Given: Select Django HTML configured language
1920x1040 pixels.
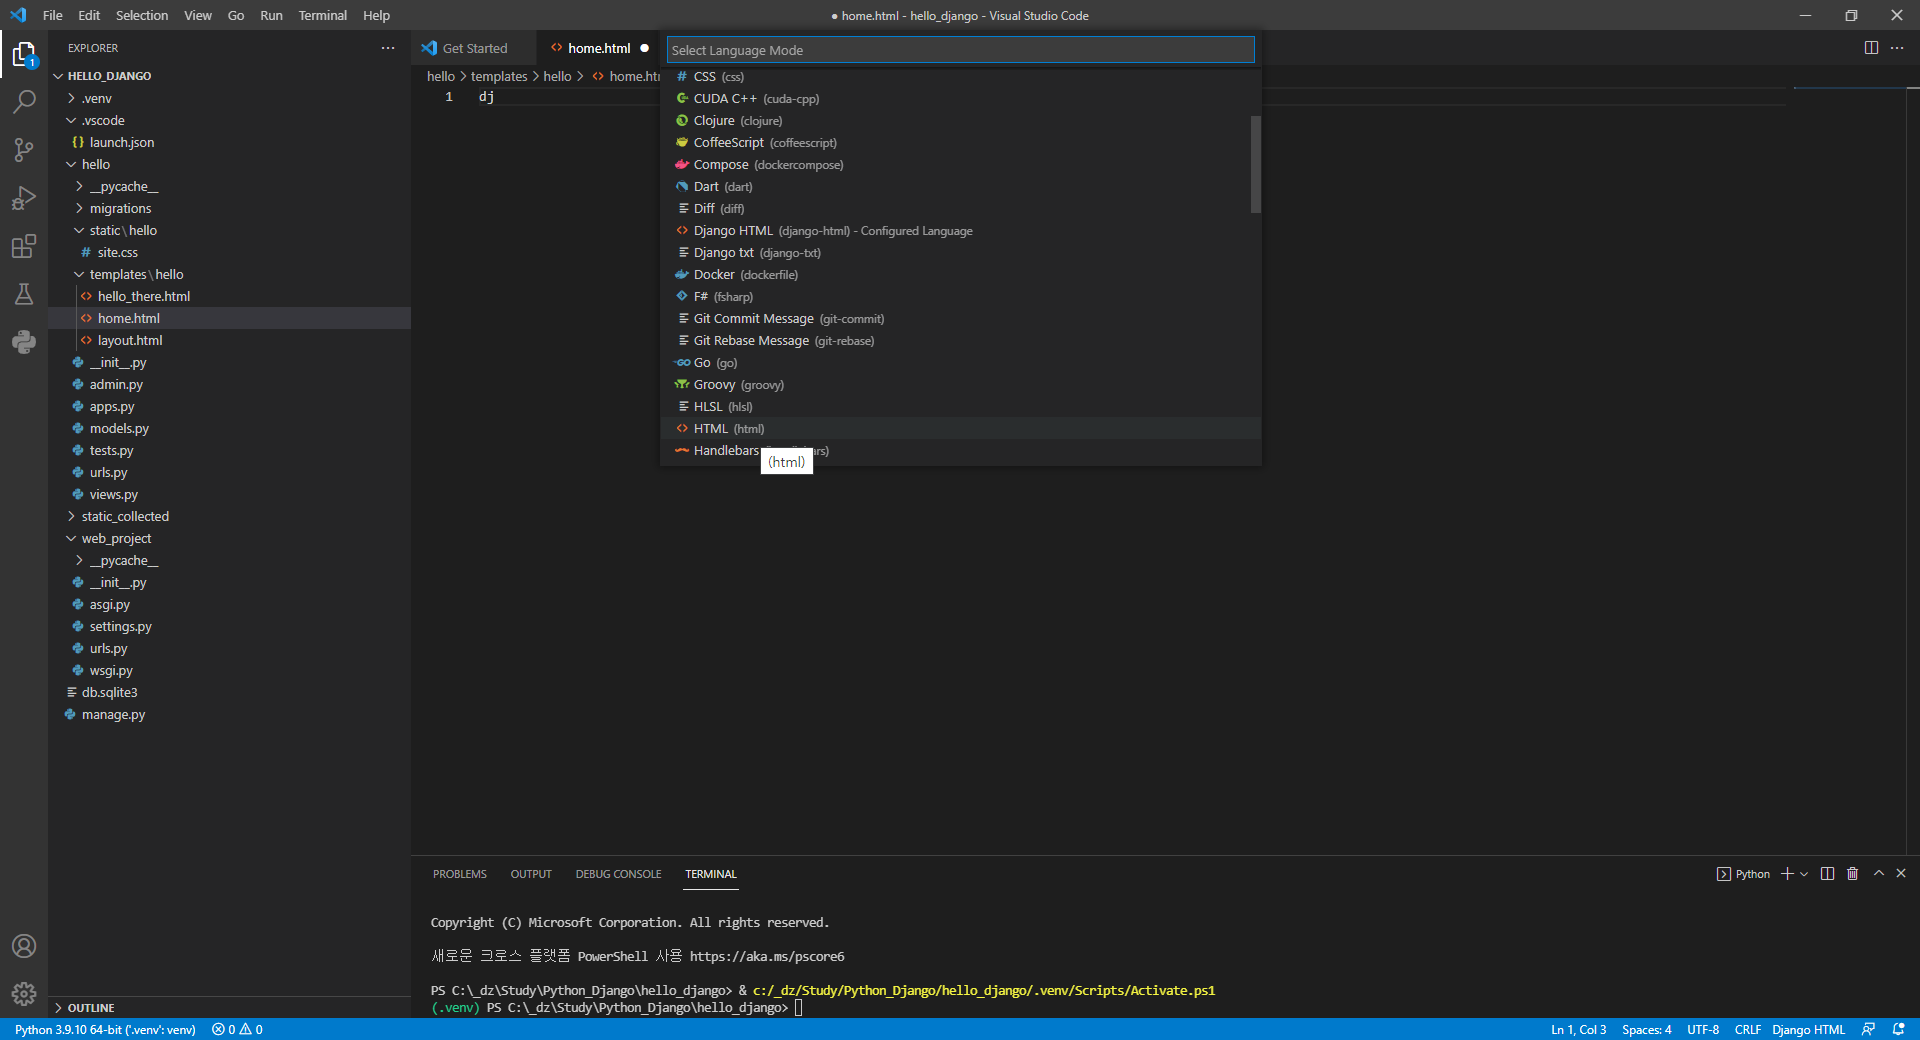Looking at the screenshot, I should (x=960, y=231).
